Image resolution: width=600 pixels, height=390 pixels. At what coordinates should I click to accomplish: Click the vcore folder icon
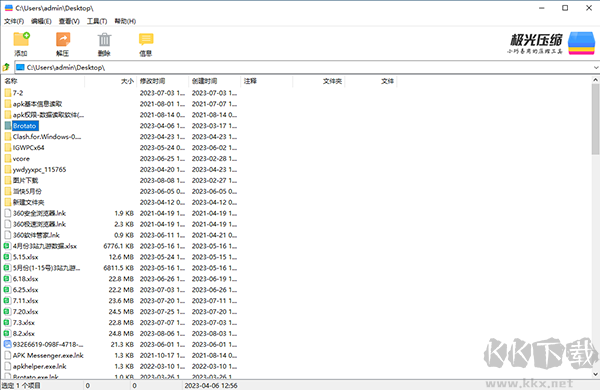coord(8,158)
